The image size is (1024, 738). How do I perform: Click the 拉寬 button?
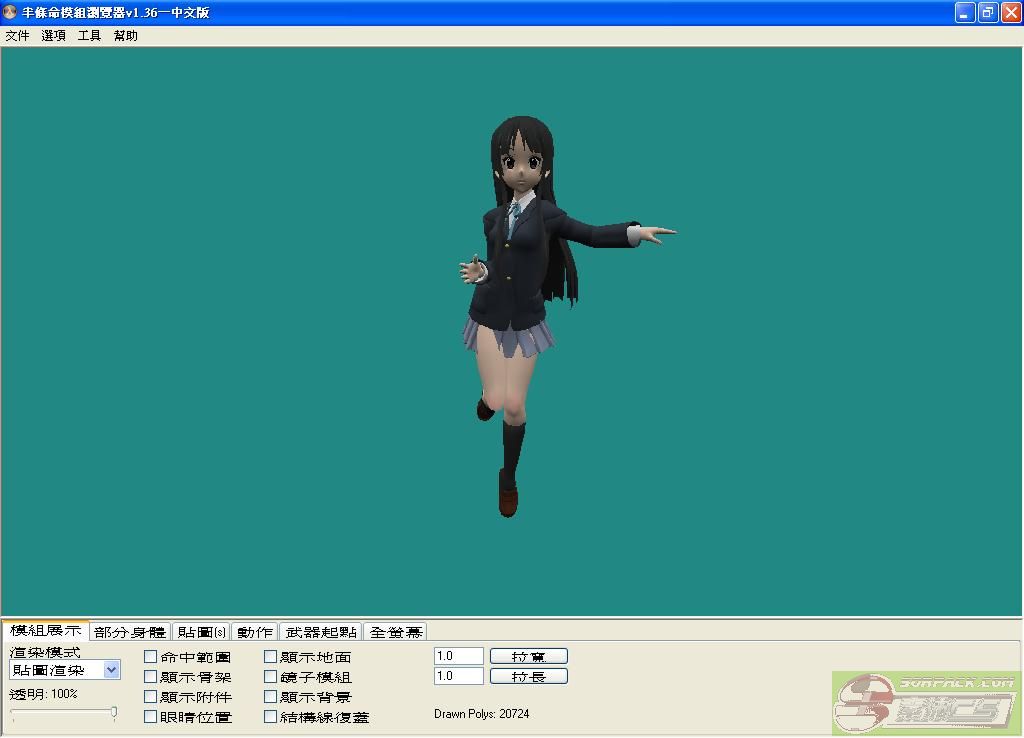click(x=528, y=656)
